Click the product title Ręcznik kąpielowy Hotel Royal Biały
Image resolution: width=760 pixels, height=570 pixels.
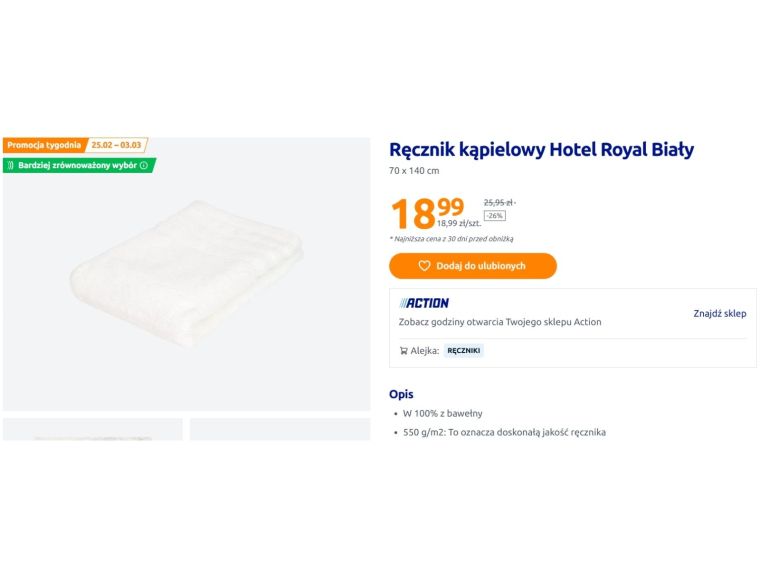(x=541, y=150)
